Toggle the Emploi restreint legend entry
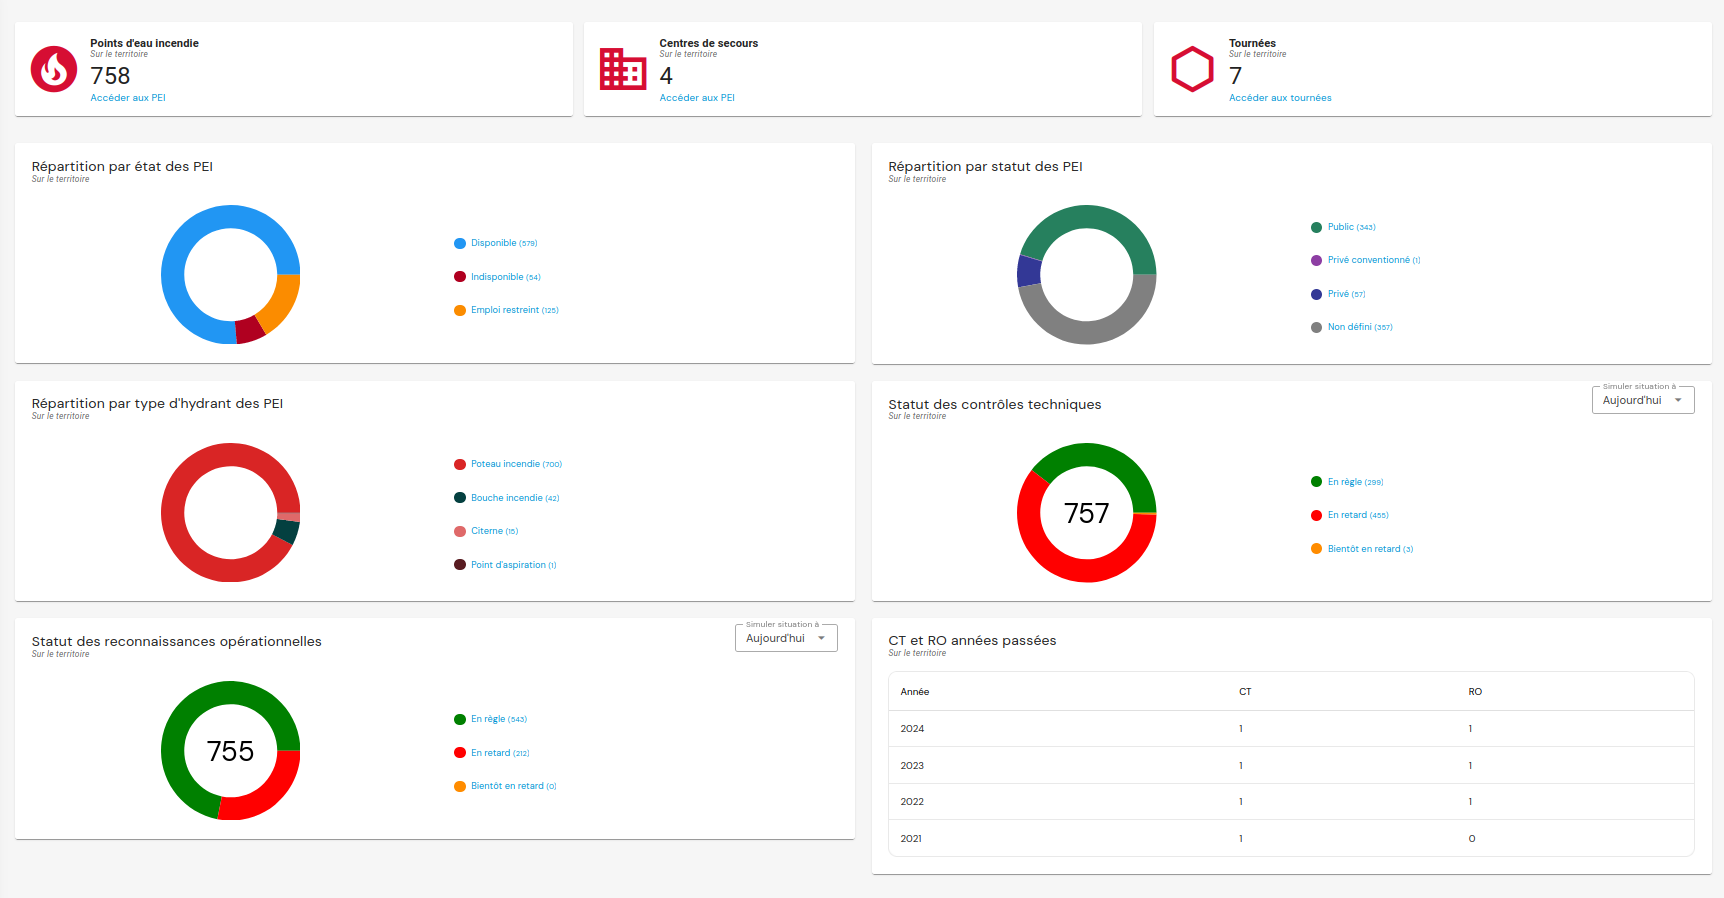The image size is (1724, 898). 506,310
